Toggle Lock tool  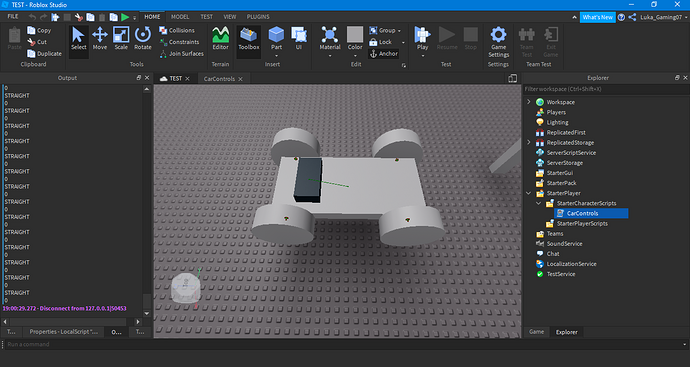coord(381,42)
